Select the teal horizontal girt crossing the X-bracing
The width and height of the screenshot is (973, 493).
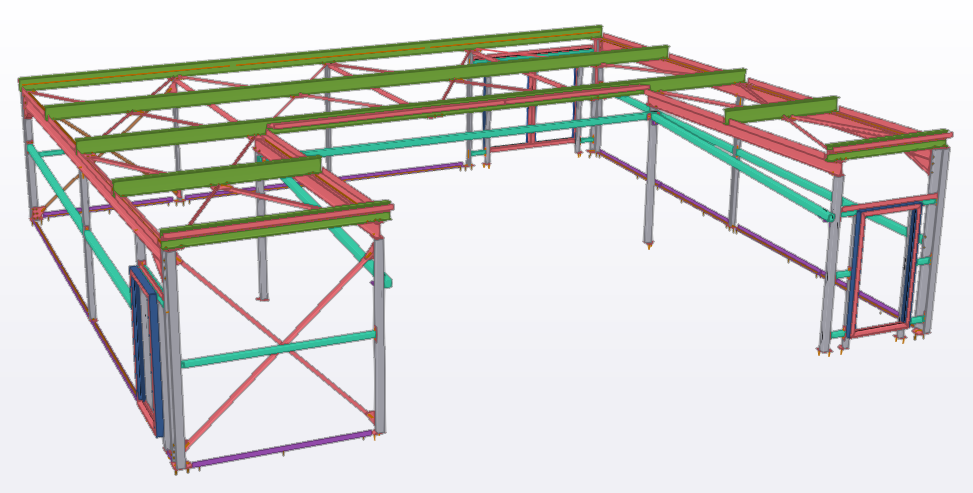point(279,350)
